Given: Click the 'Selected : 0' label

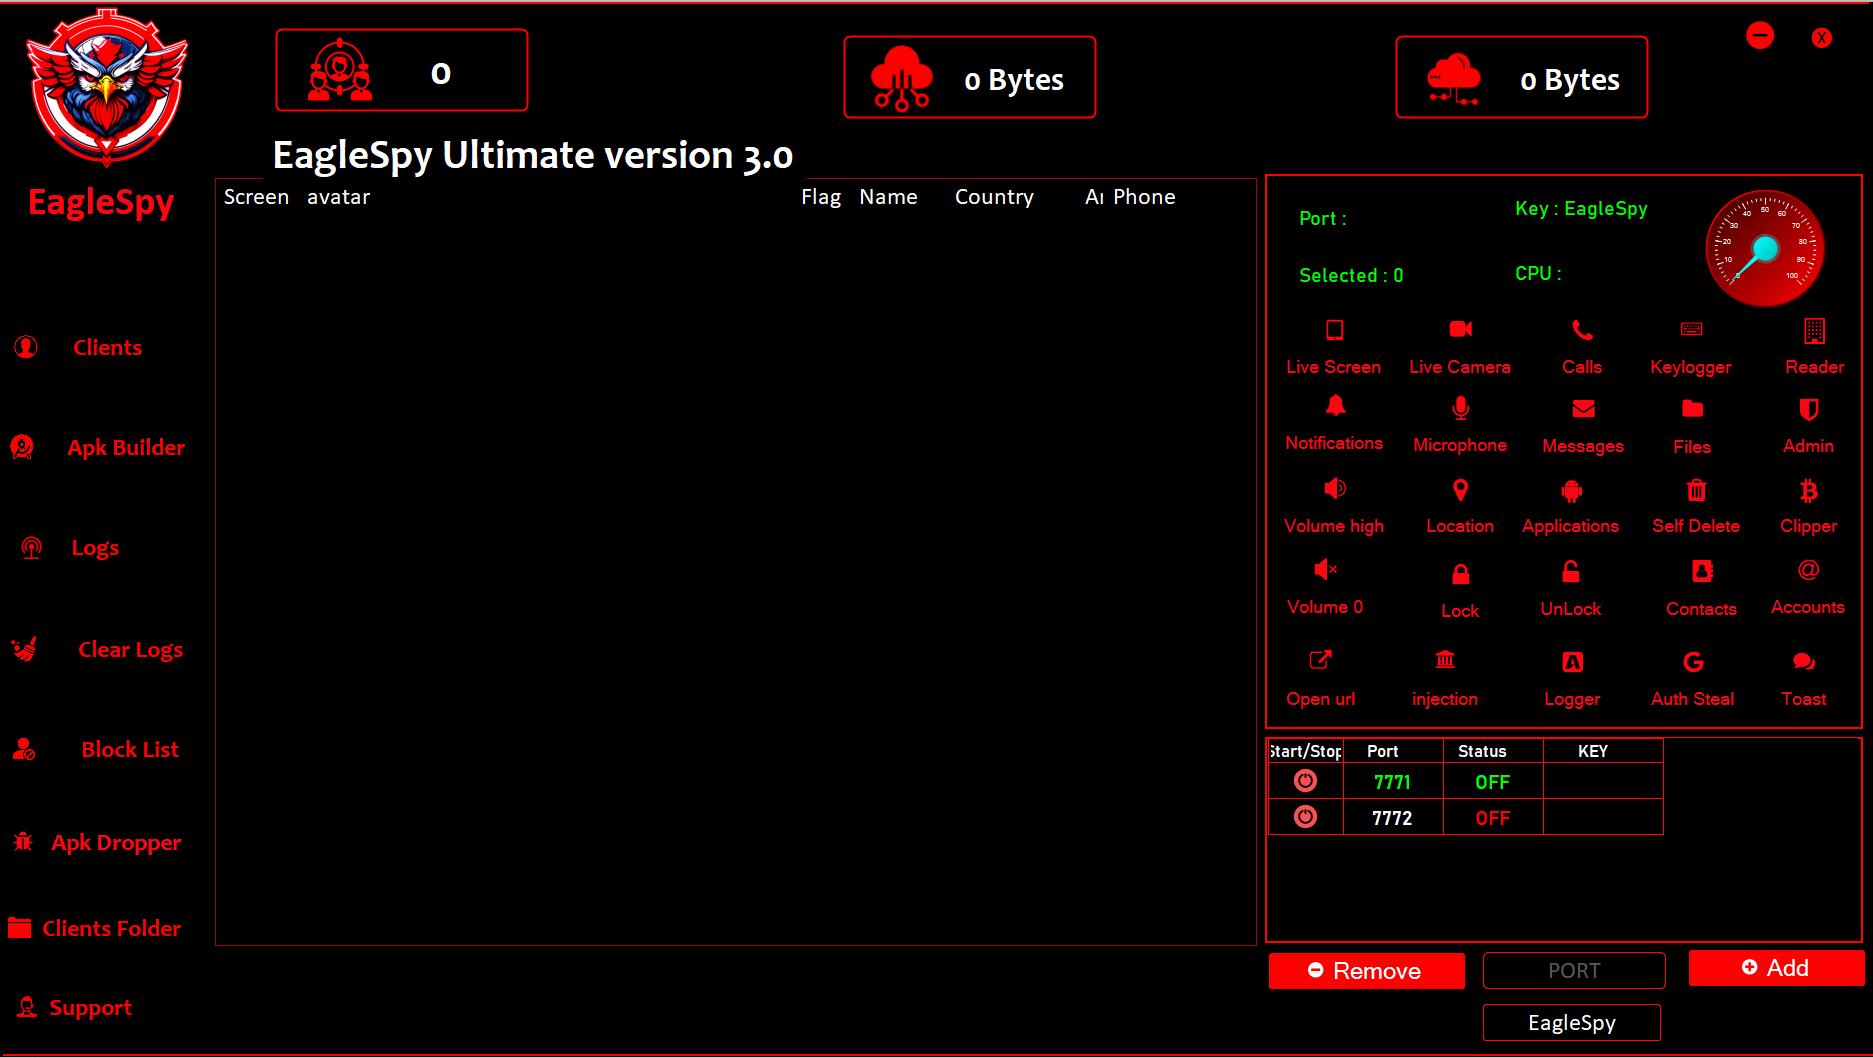Looking at the screenshot, I should coord(1351,276).
